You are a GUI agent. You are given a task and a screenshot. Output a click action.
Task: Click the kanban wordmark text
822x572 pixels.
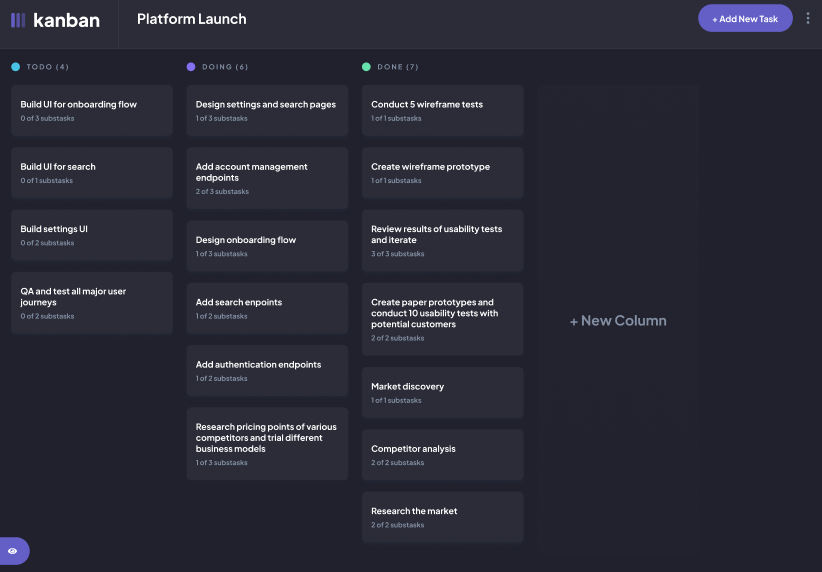(x=67, y=20)
